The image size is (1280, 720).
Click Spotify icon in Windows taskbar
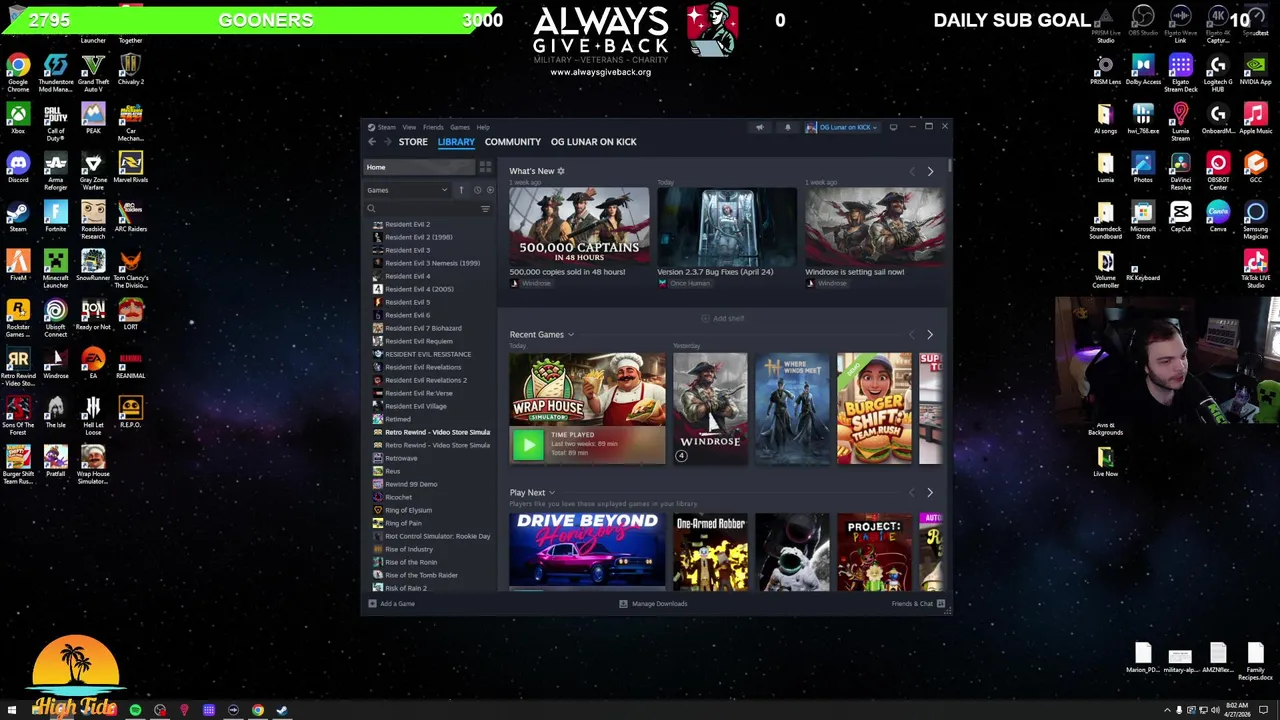click(135, 710)
